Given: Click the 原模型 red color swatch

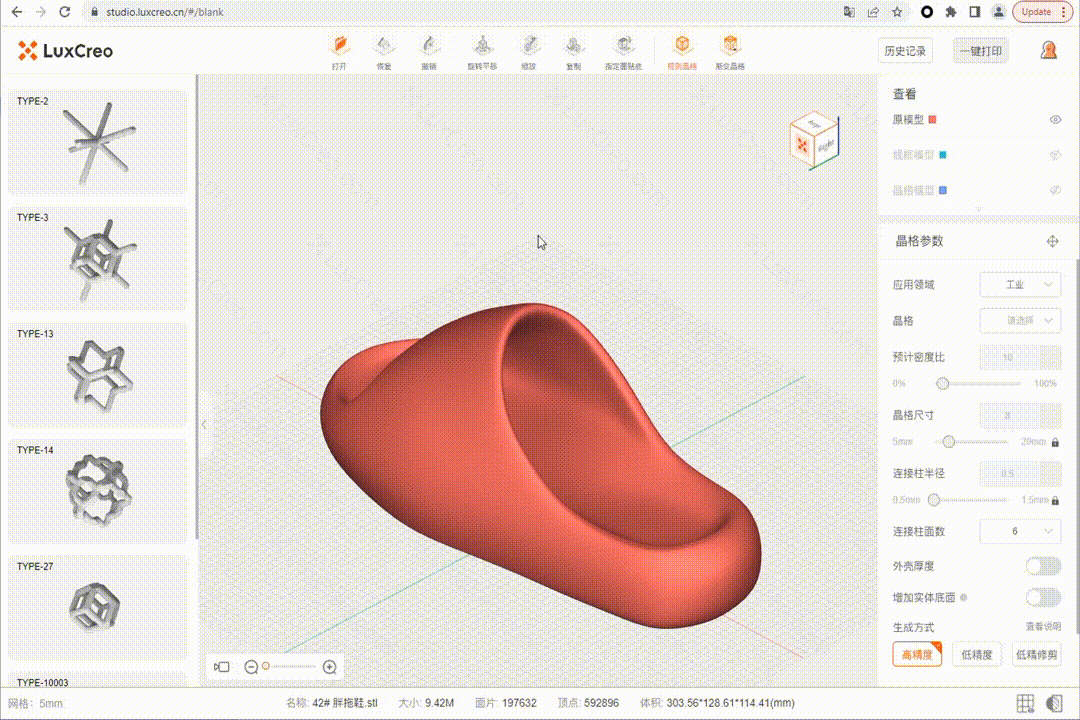Looking at the screenshot, I should [x=933, y=120].
